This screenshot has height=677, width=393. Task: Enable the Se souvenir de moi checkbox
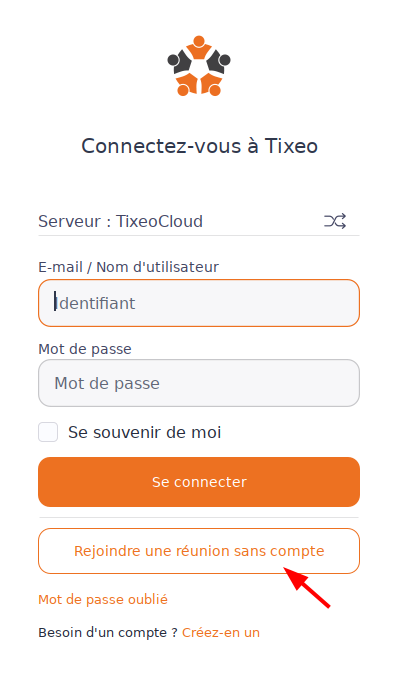point(48,432)
